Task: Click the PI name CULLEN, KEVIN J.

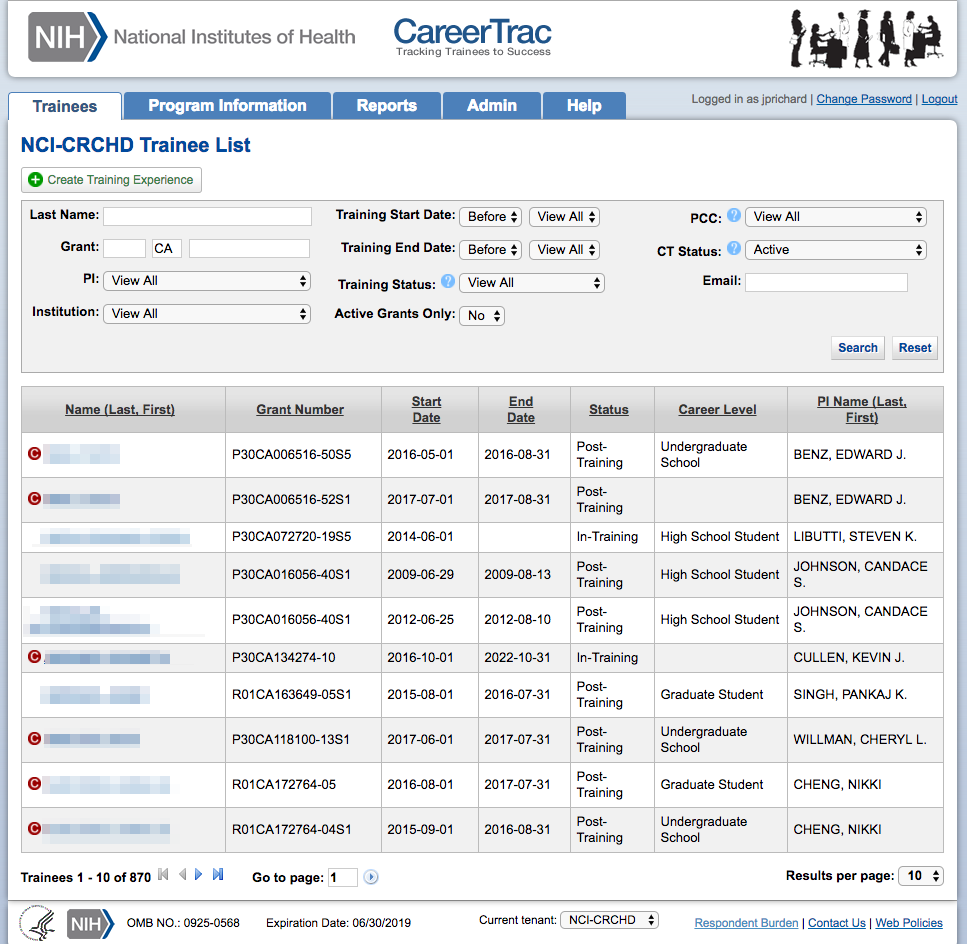Action: click(x=849, y=658)
